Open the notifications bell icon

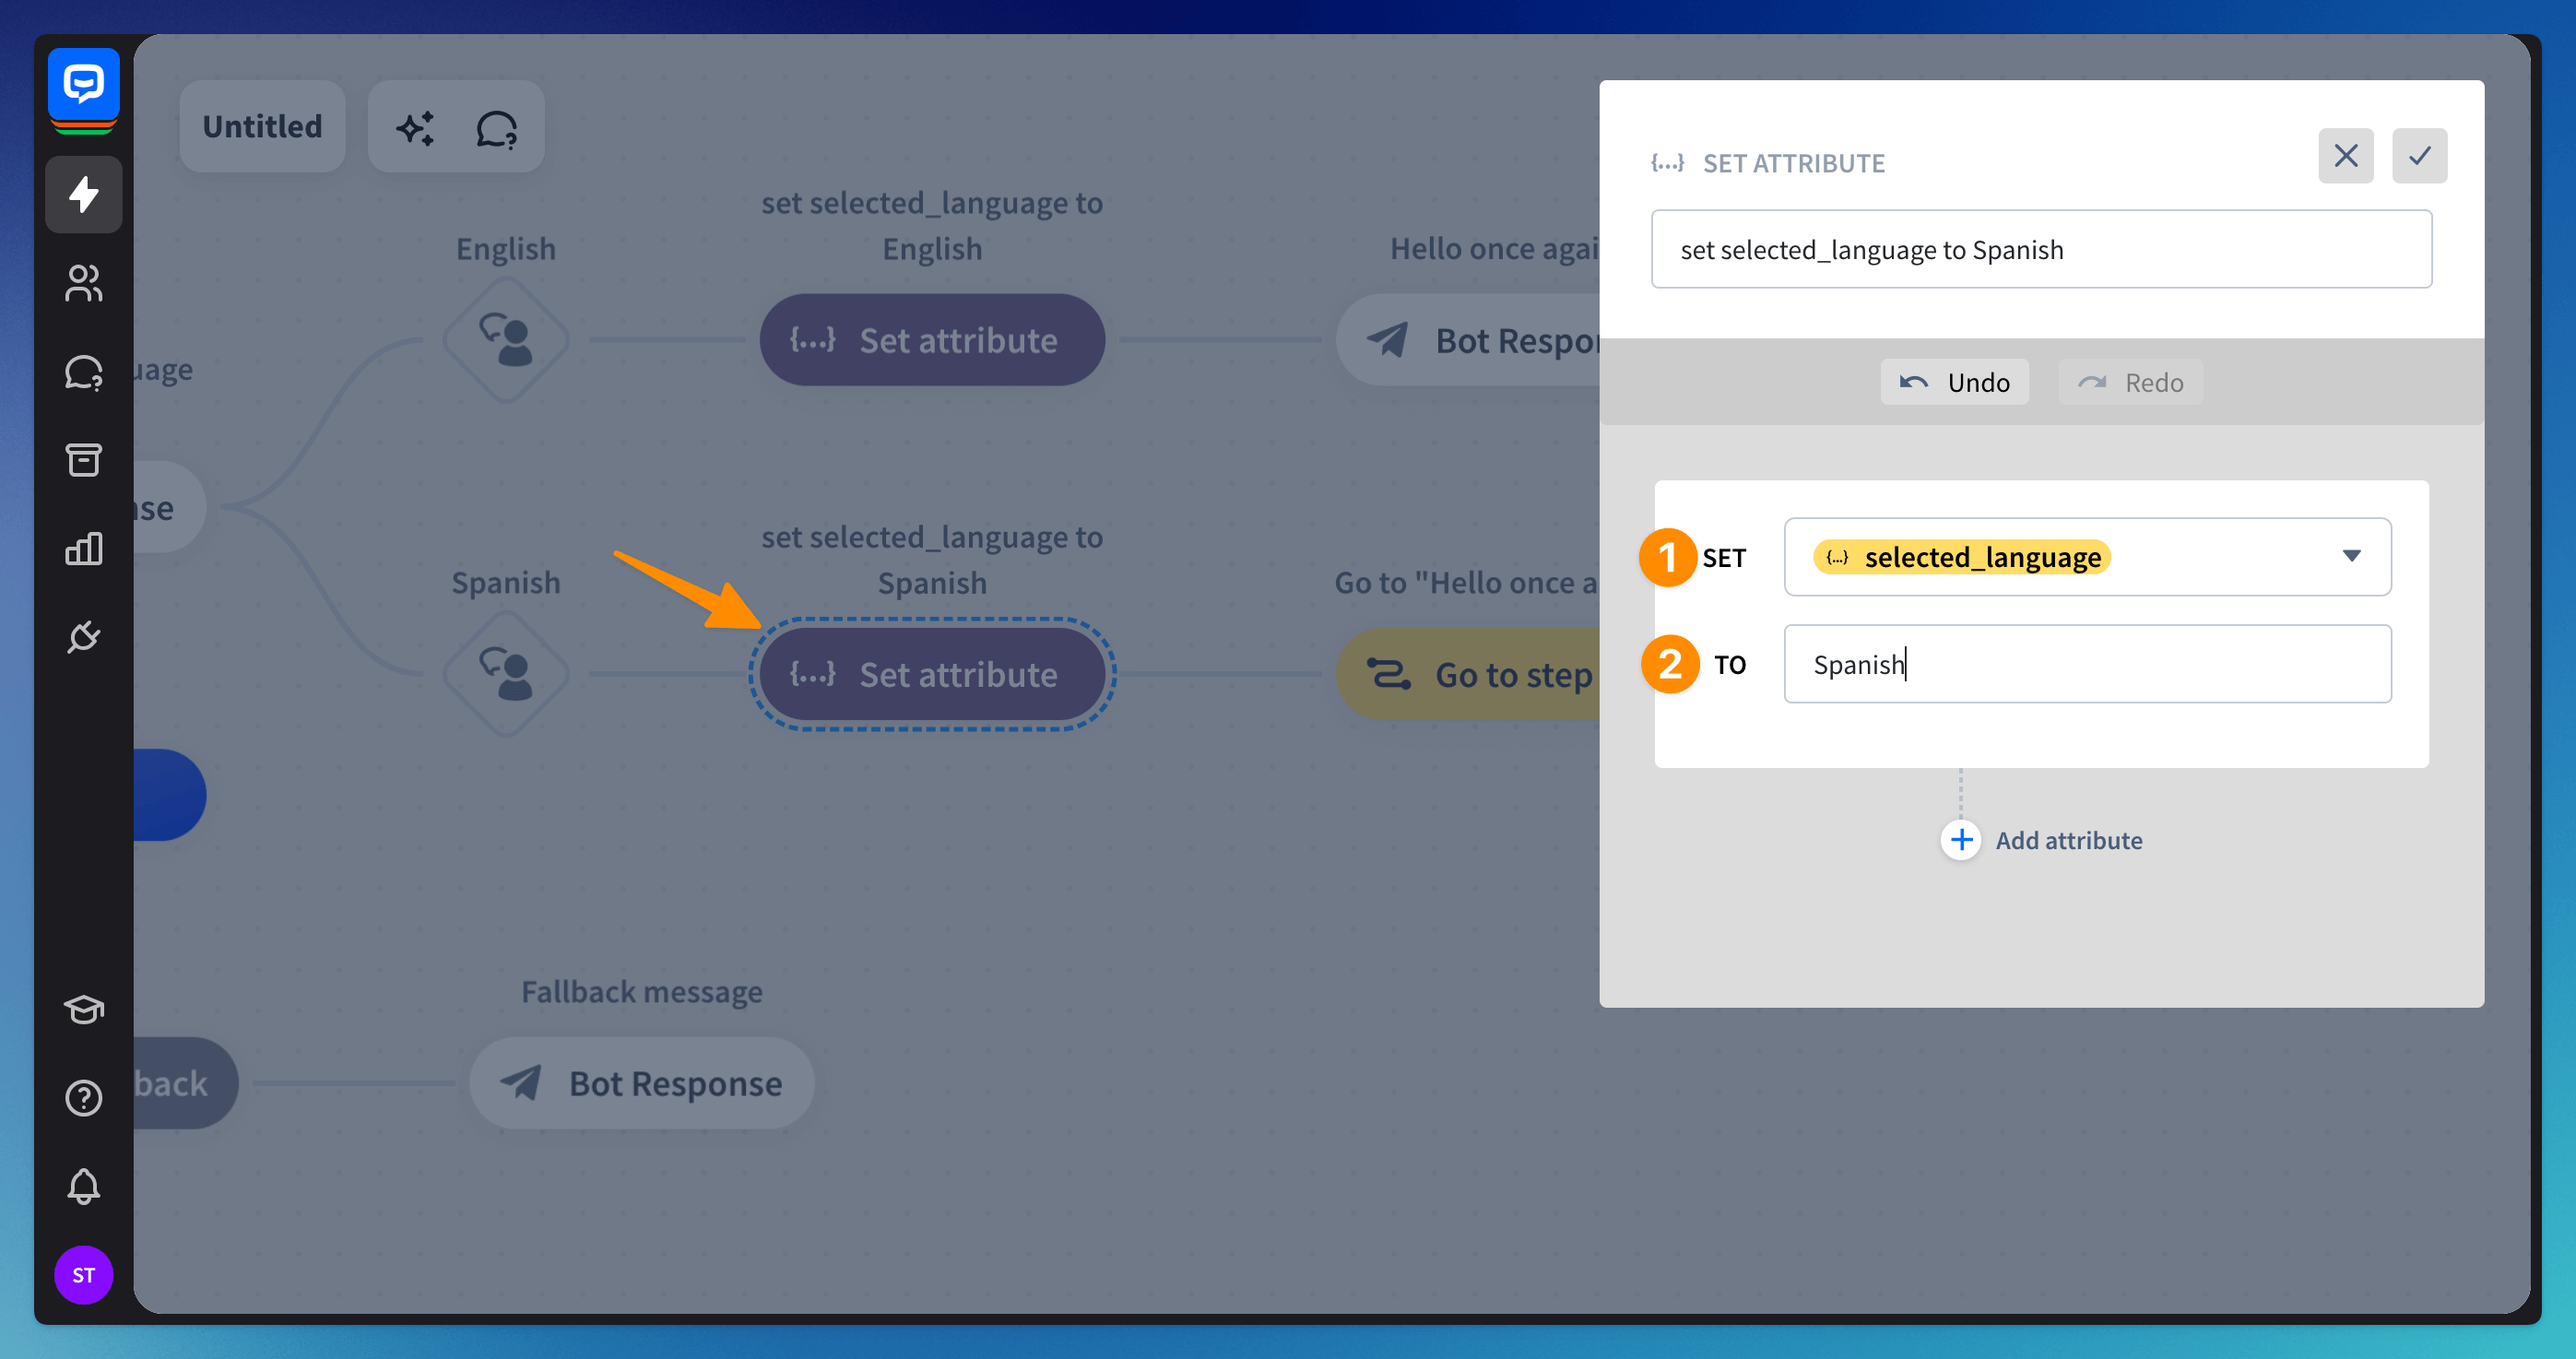tap(83, 1186)
